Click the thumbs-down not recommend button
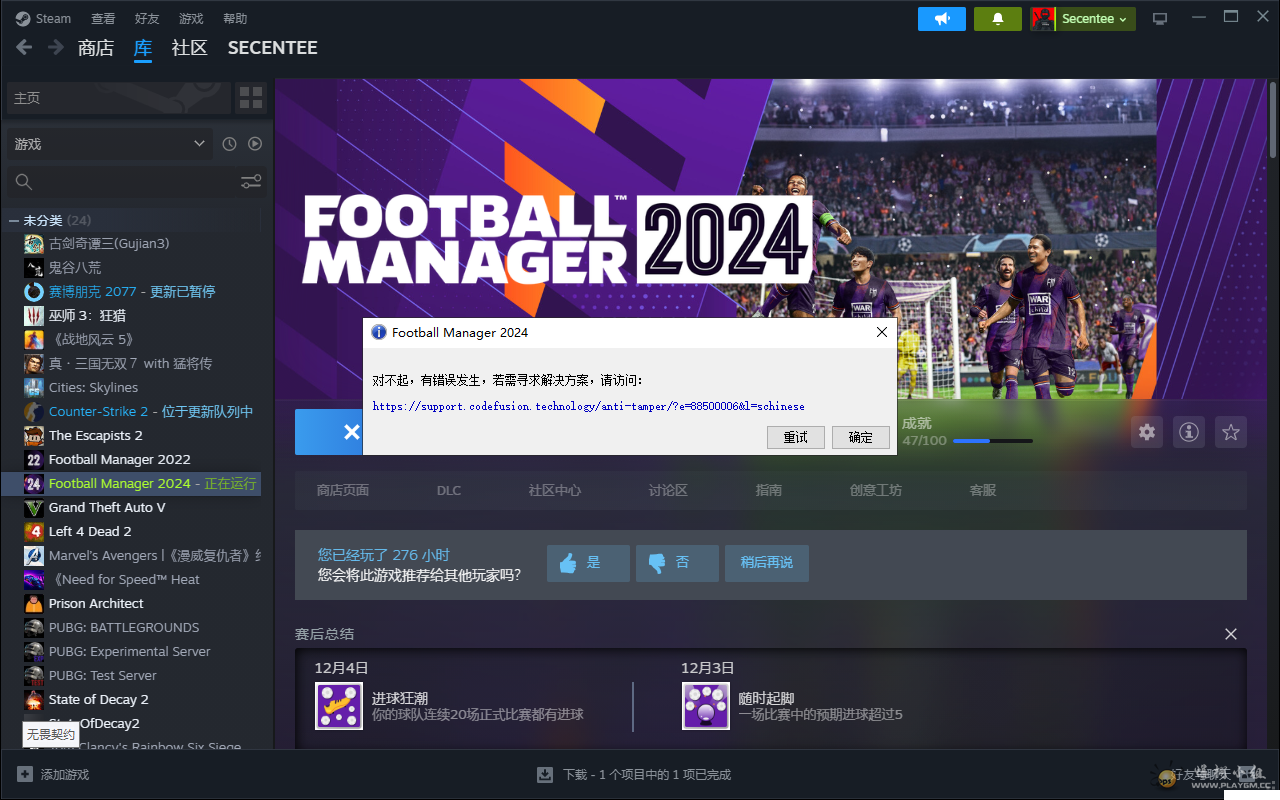This screenshot has width=1280, height=800. pyautogui.click(x=677, y=563)
